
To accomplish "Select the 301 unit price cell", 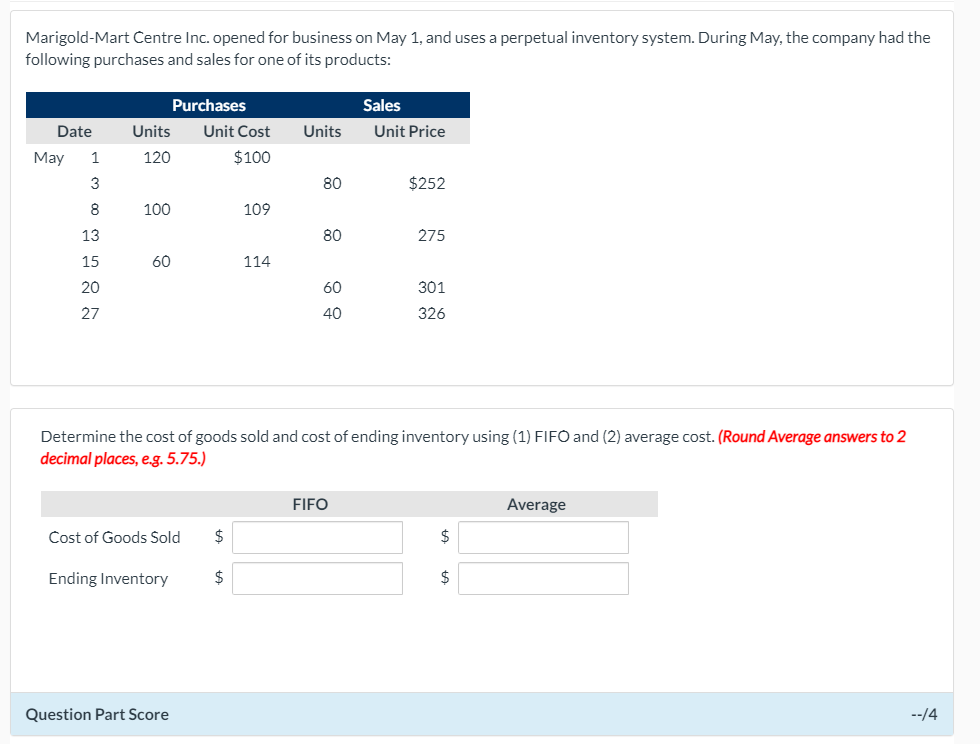I will tap(431, 288).
